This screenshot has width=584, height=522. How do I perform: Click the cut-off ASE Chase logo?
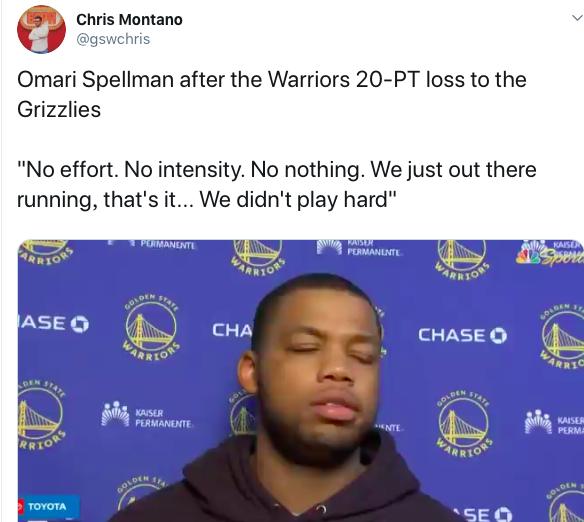[x=53, y=323]
